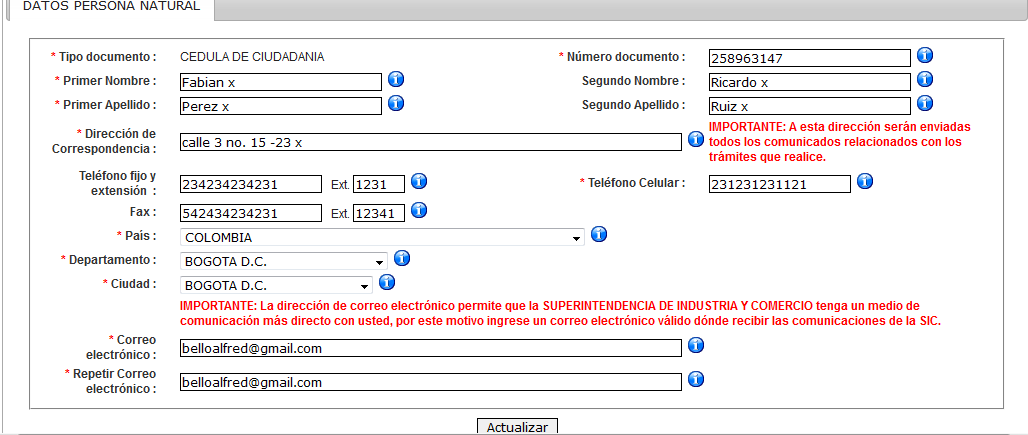Click info icon next to Número documento
The width and height of the screenshot is (1028, 435).
point(925,55)
